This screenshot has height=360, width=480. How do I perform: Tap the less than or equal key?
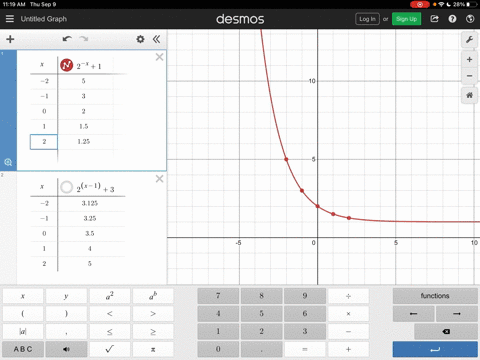click(x=110, y=332)
